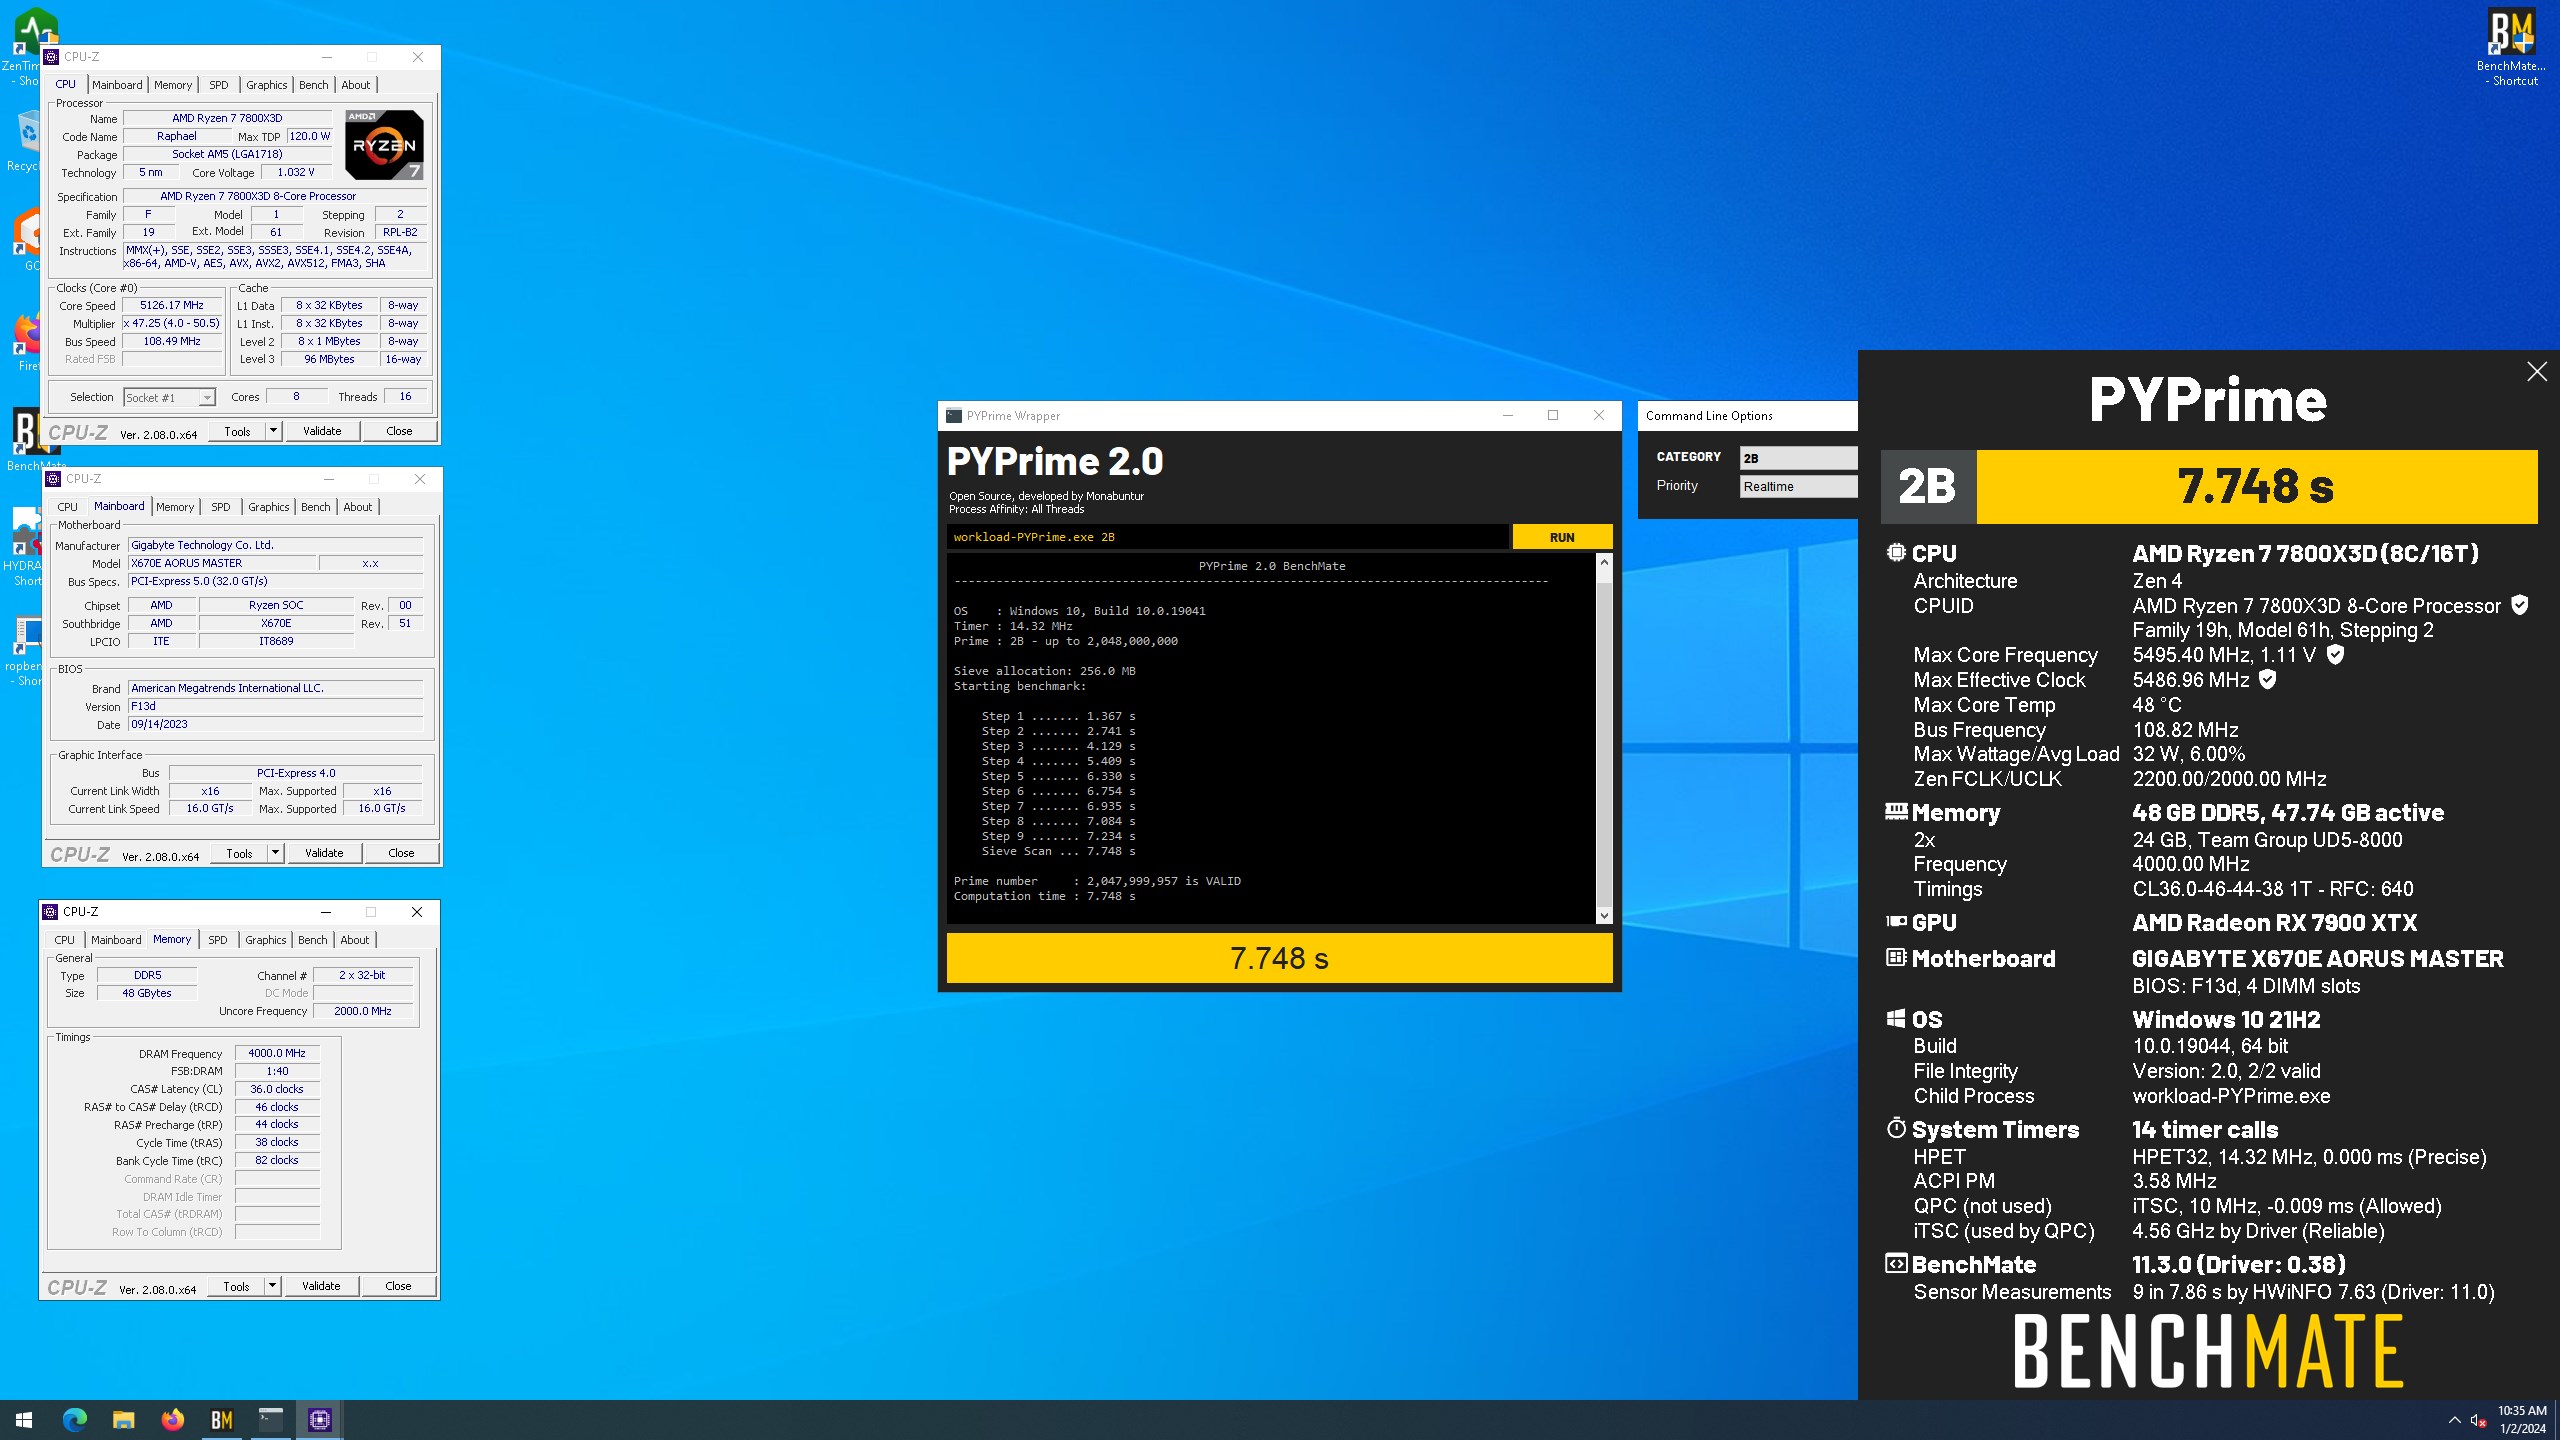Close the BenchMate PYPrime result panel
Image resolution: width=2560 pixels, height=1440 pixels.
(2537, 372)
